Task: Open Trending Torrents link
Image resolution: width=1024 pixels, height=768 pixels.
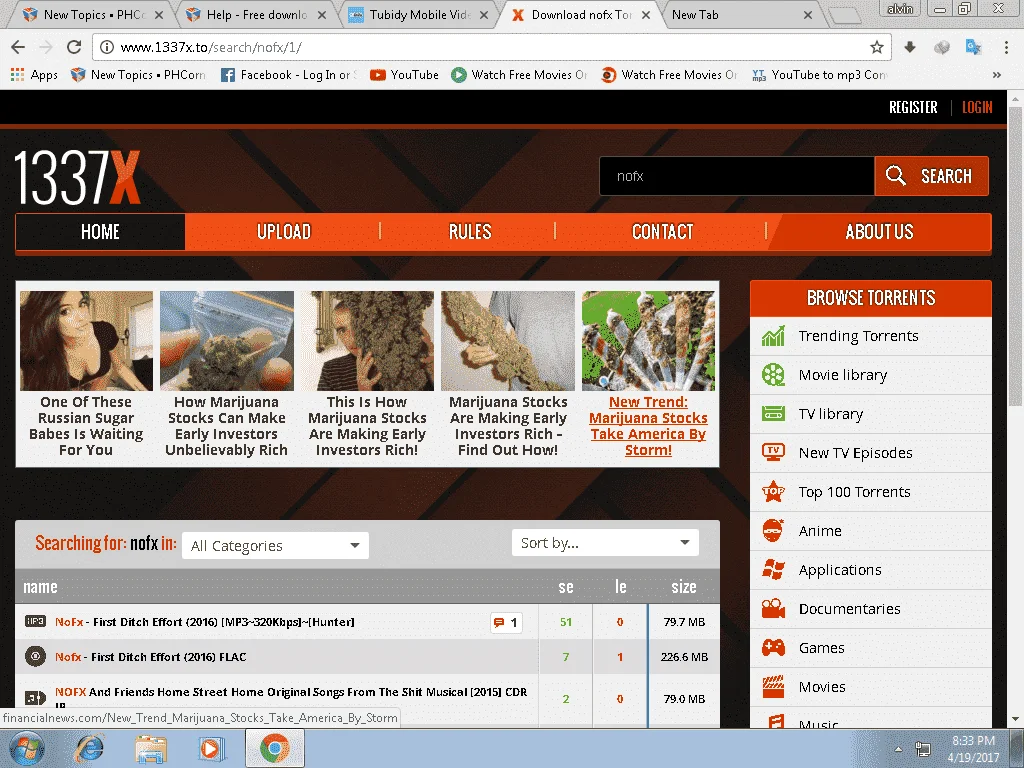Action: pyautogui.click(x=858, y=336)
